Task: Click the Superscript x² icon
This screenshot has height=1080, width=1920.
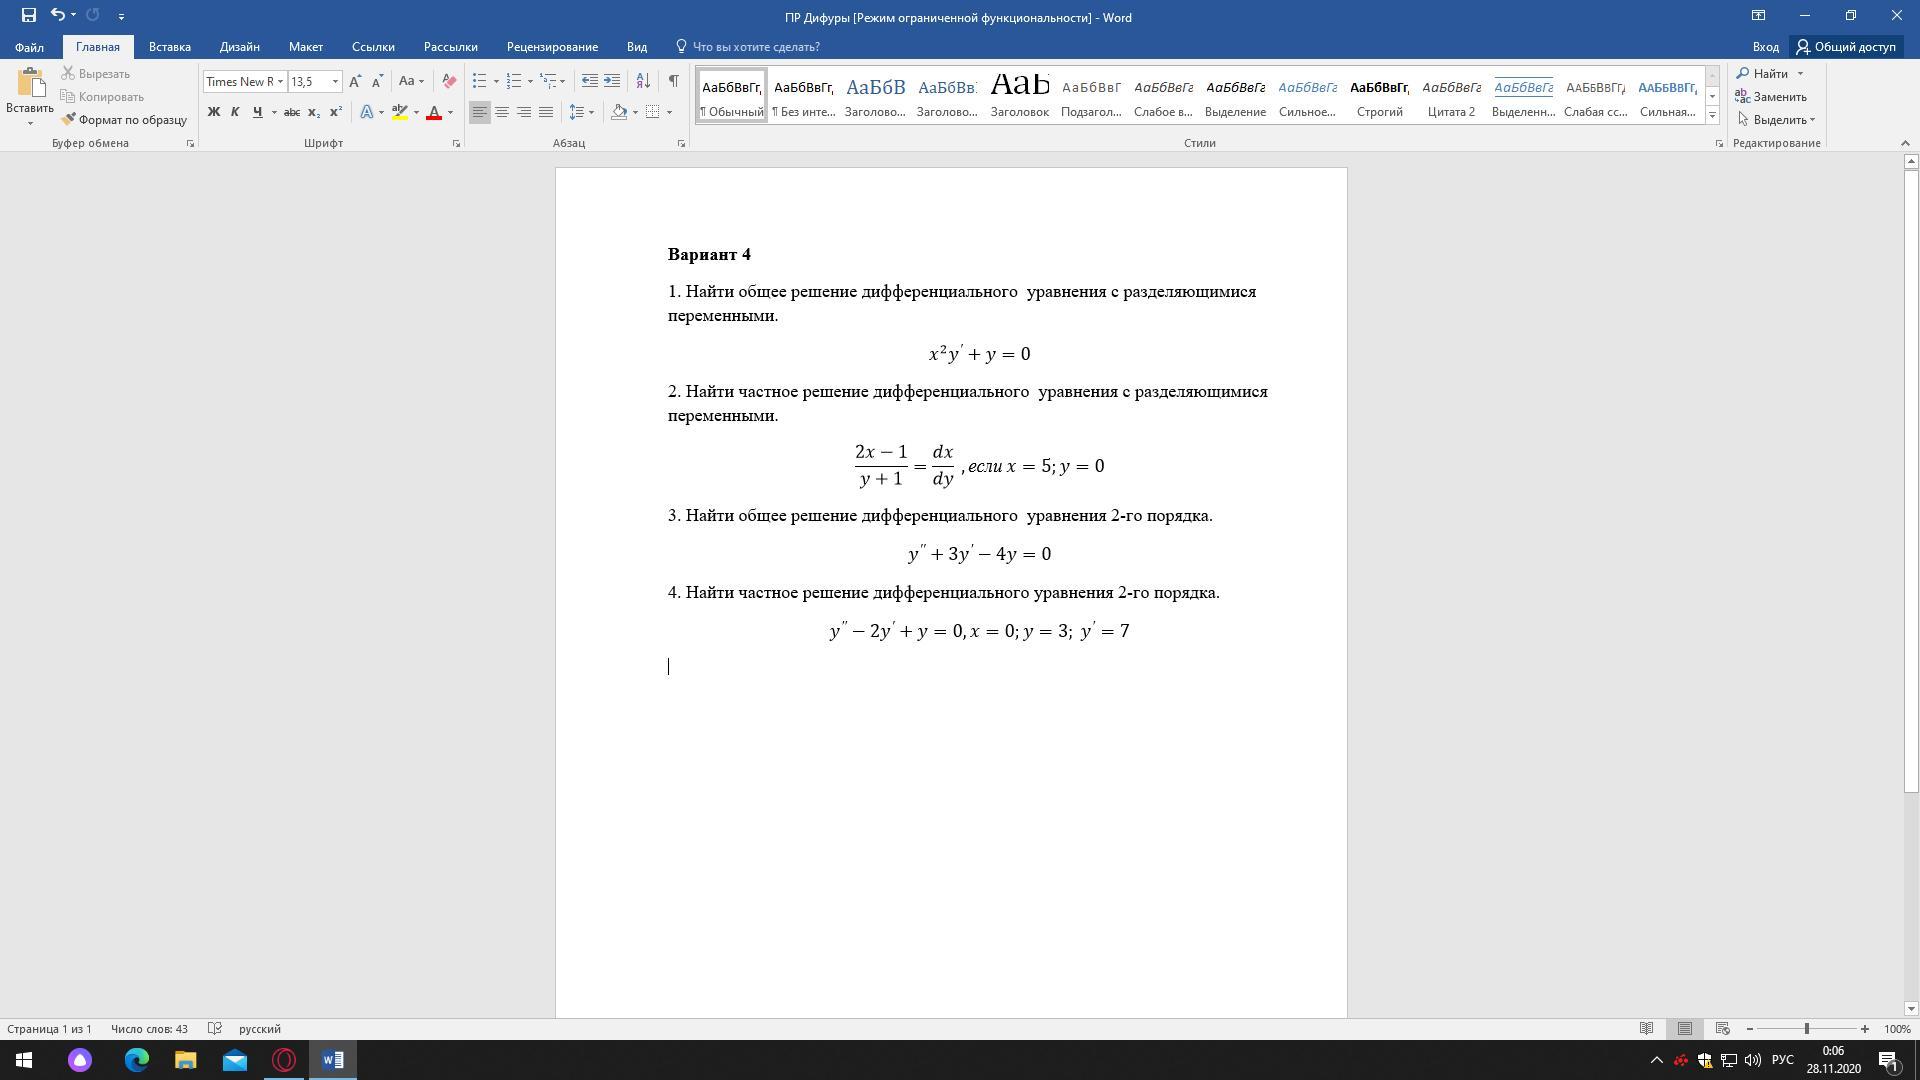Action: (336, 113)
